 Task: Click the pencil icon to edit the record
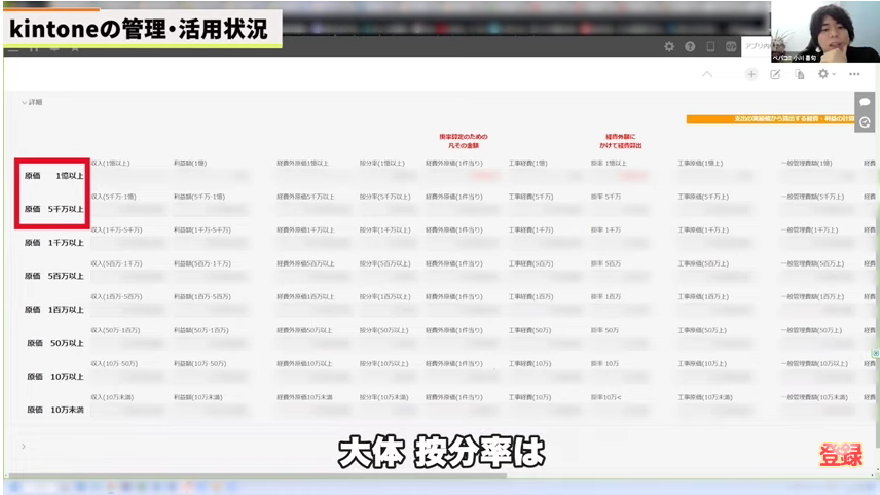[775, 74]
